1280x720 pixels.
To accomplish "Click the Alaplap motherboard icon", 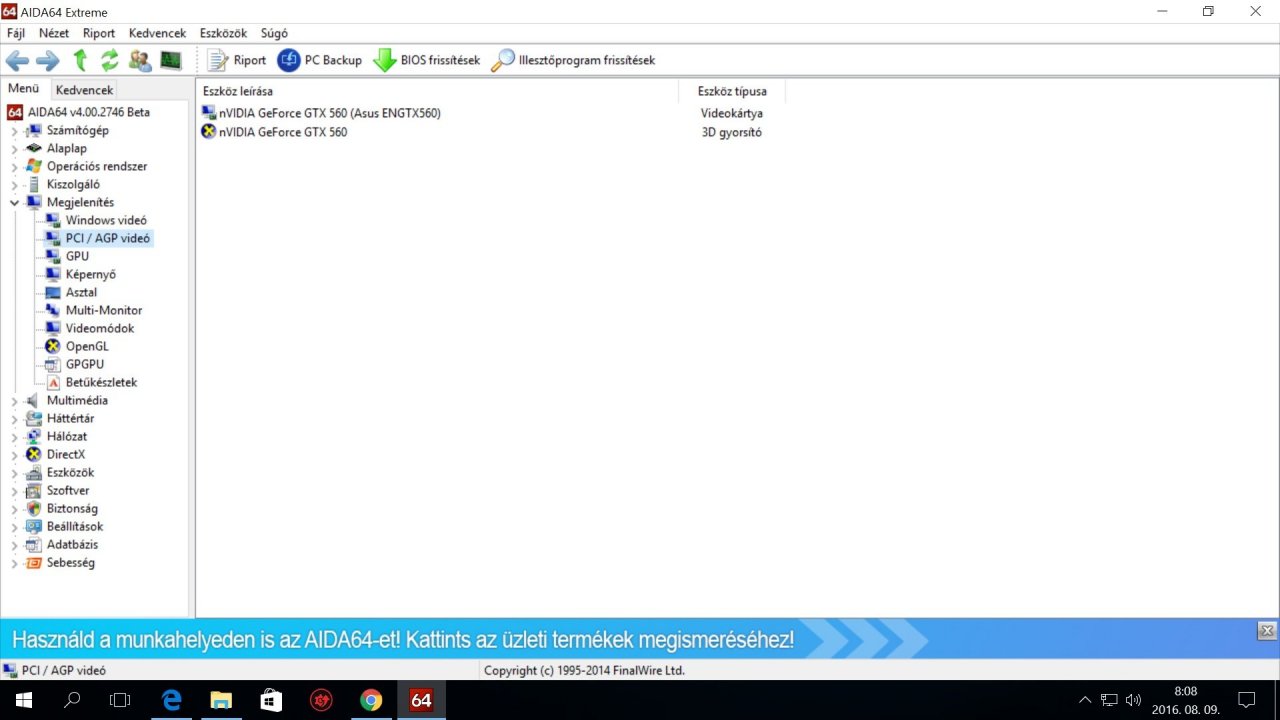I will click(x=34, y=148).
